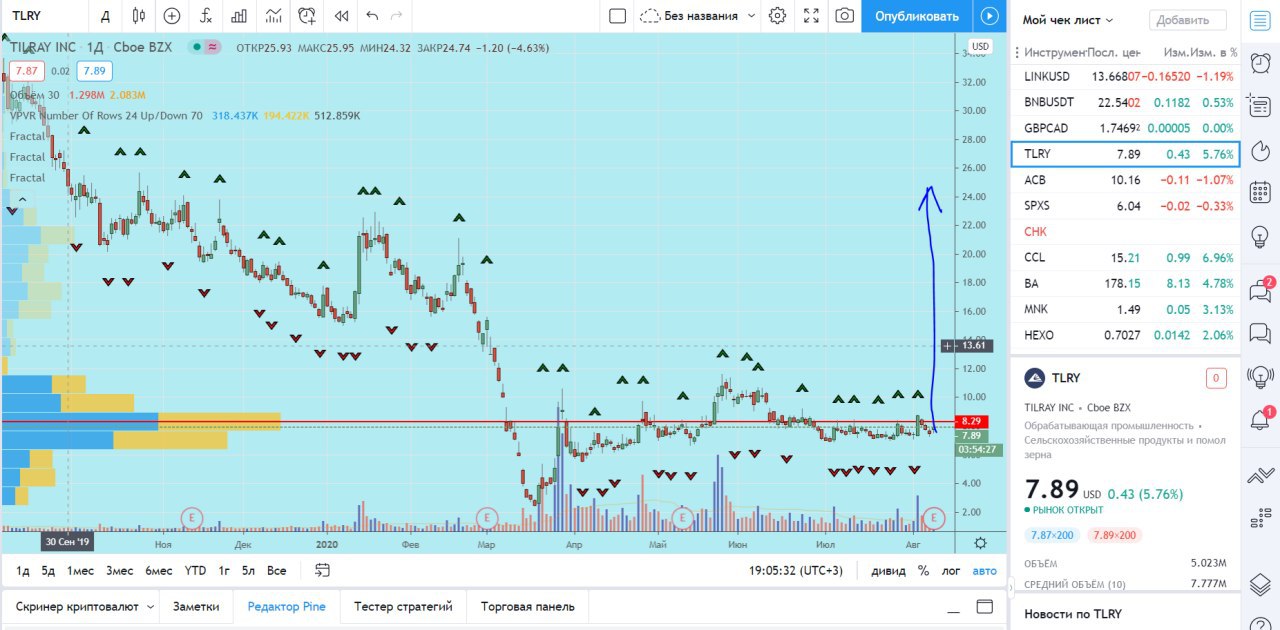Open the watchlist panel icon in sidebar
Image resolution: width=1280 pixels, height=630 pixels.
[x=1260, y=21]
